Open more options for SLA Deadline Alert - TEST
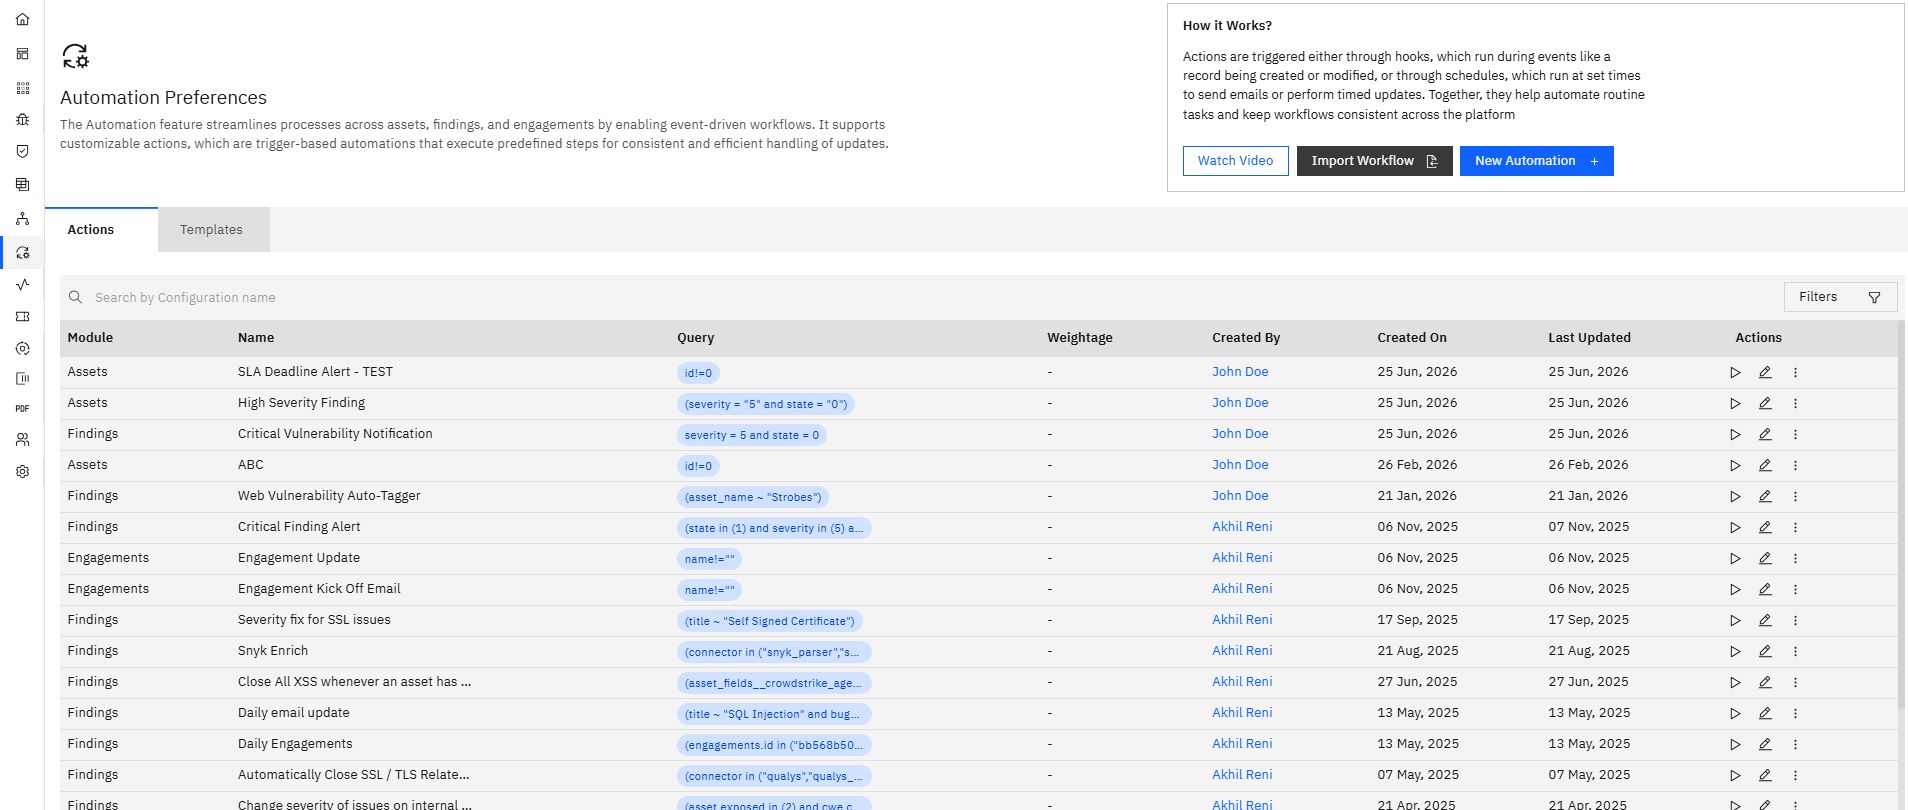 point(1795,373)
